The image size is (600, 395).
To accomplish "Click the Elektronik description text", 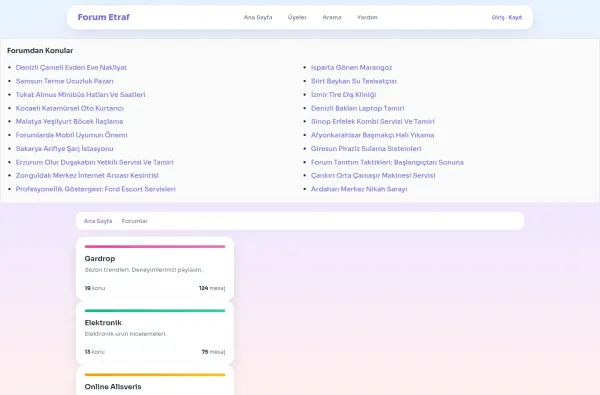I will pos(126,334).
